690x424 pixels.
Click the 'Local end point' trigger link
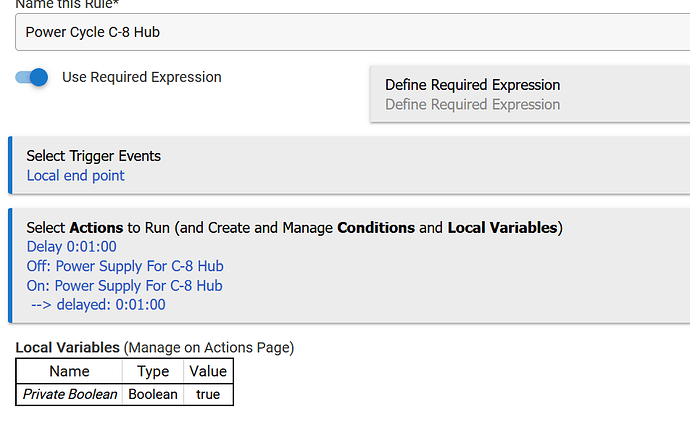[76, 175]
